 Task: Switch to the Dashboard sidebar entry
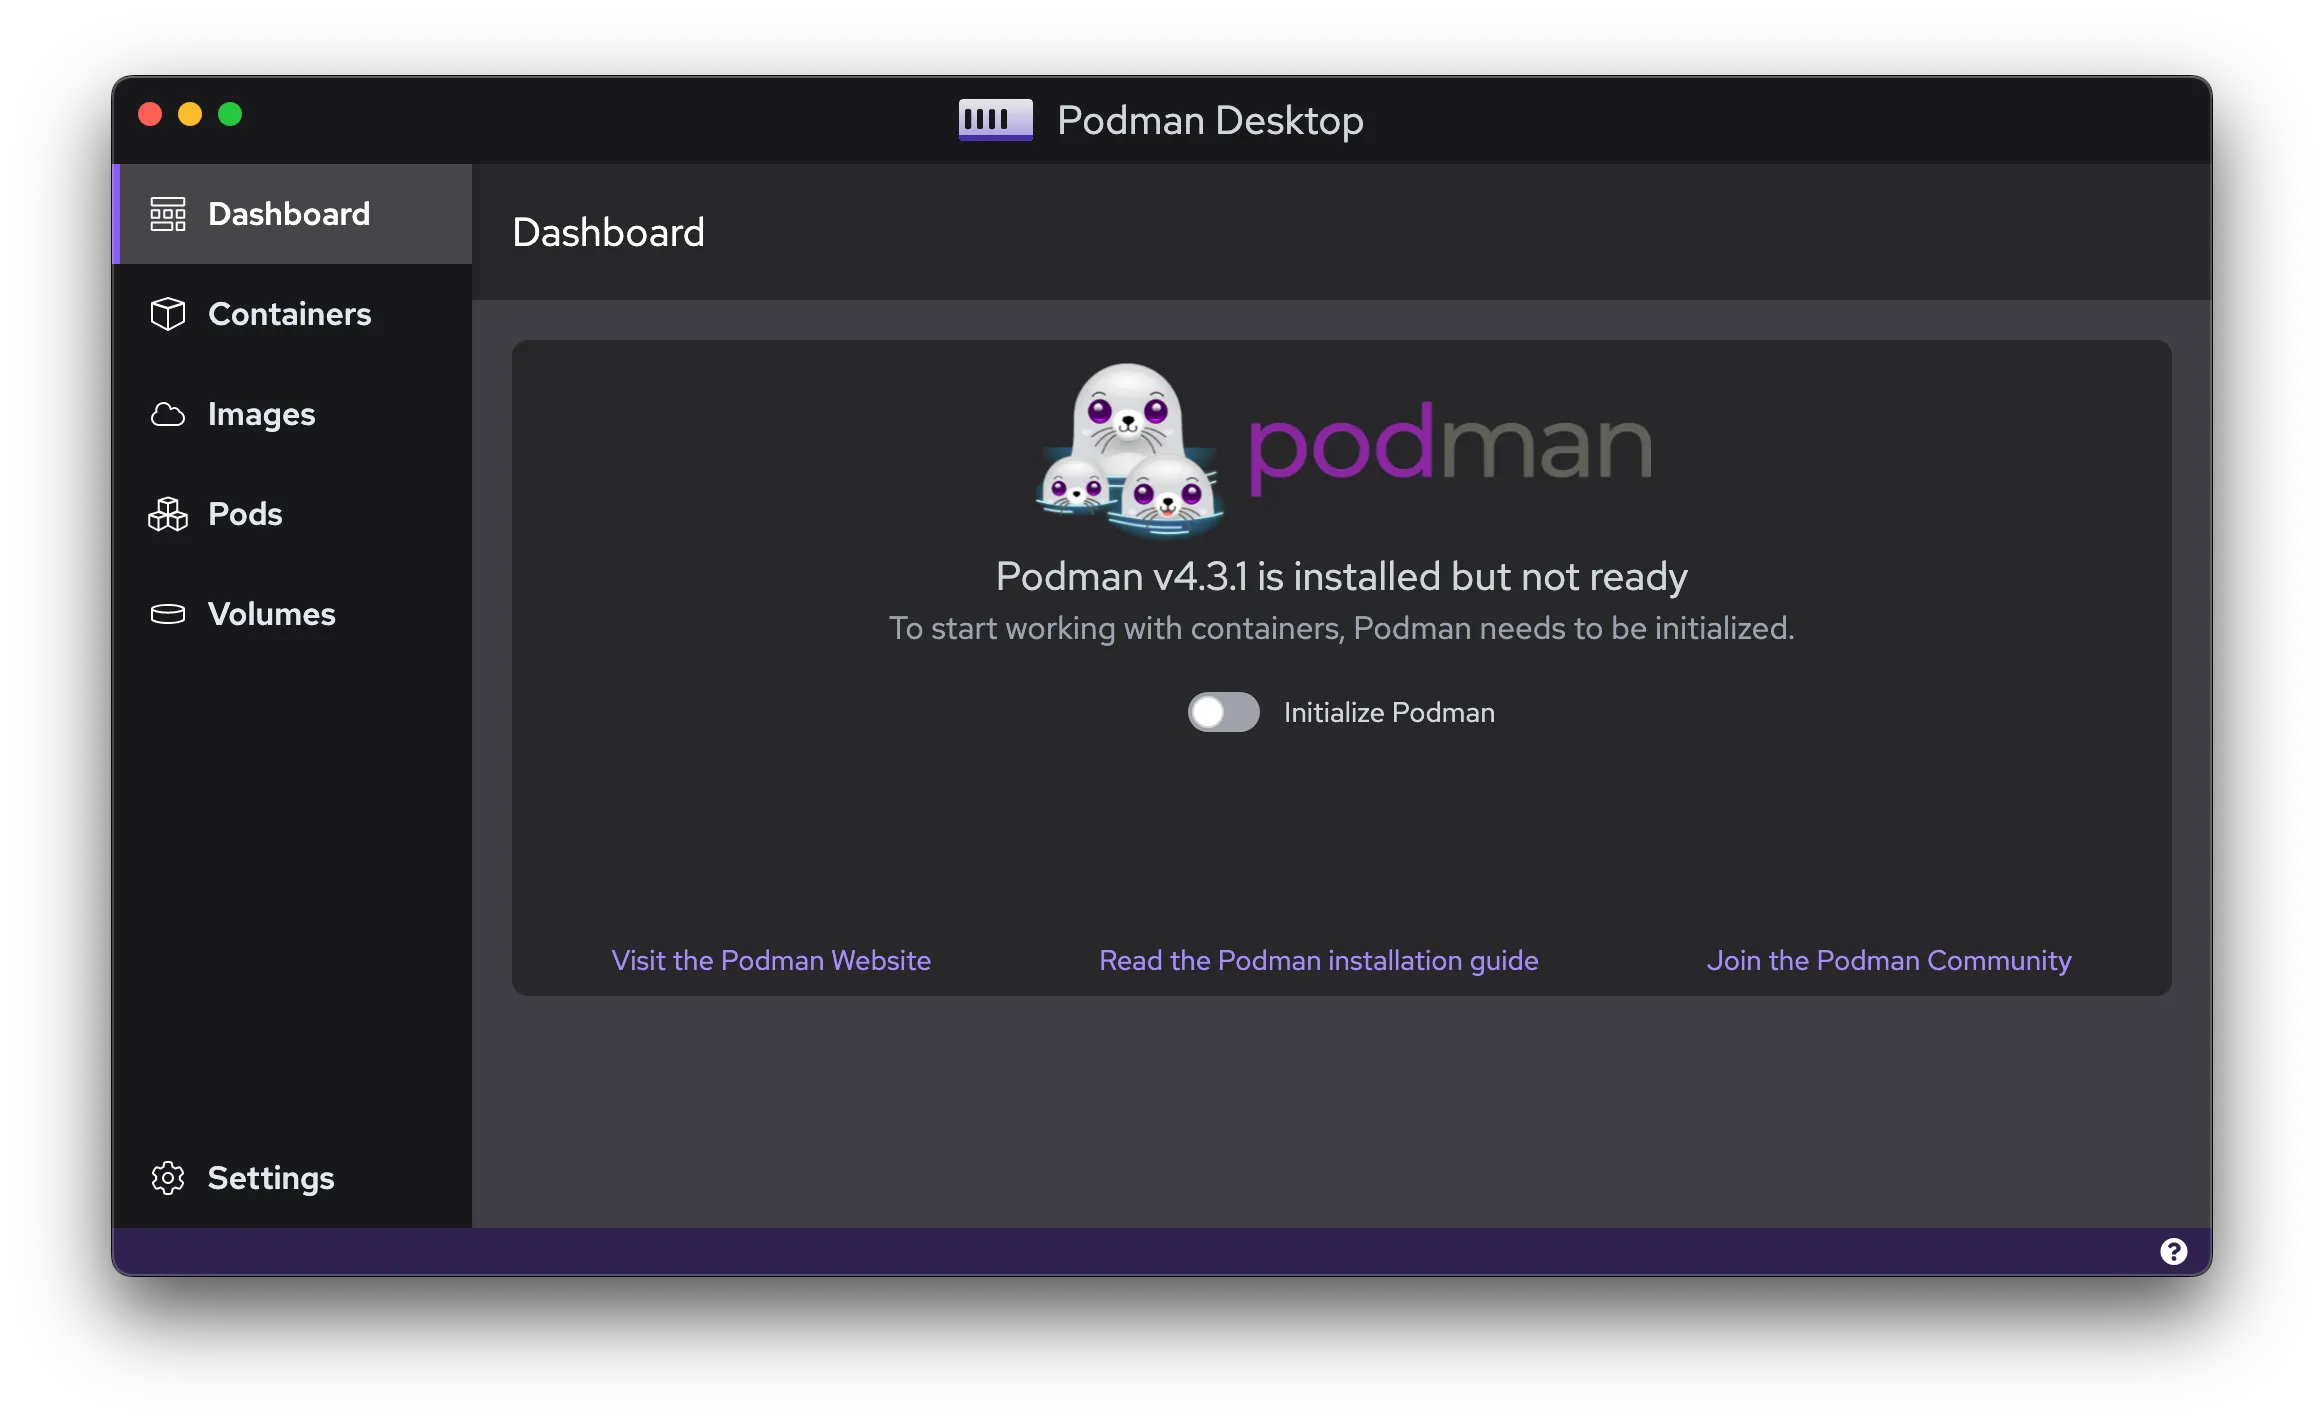pyautogui.click(x=287, y=213)
